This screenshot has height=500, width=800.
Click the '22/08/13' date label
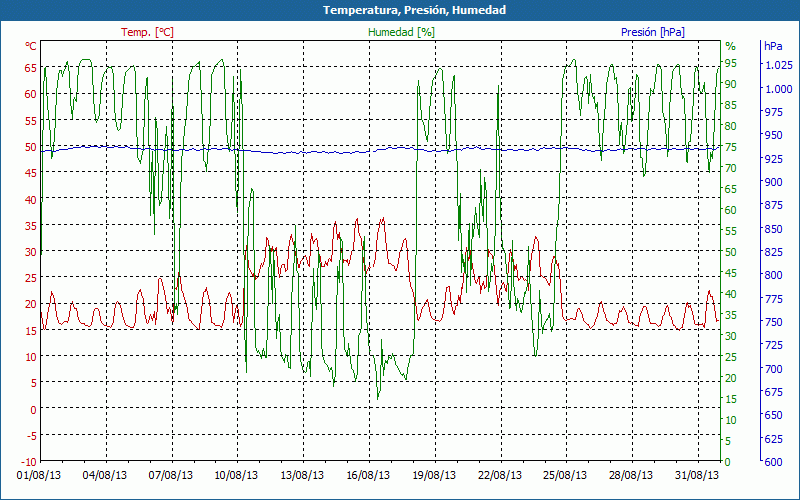[500, 476]
